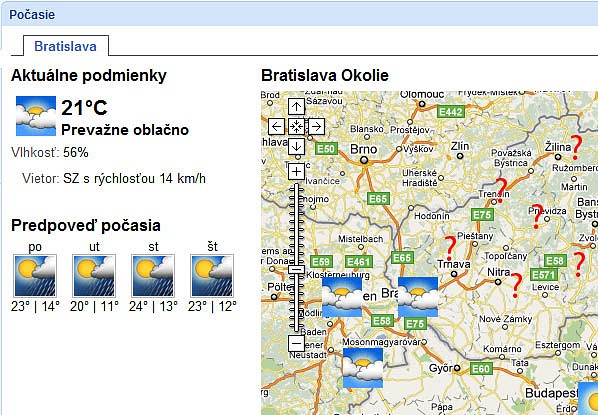Click the 21°C temperature reading
598x415 pixels.
click(x=84, y=108)
